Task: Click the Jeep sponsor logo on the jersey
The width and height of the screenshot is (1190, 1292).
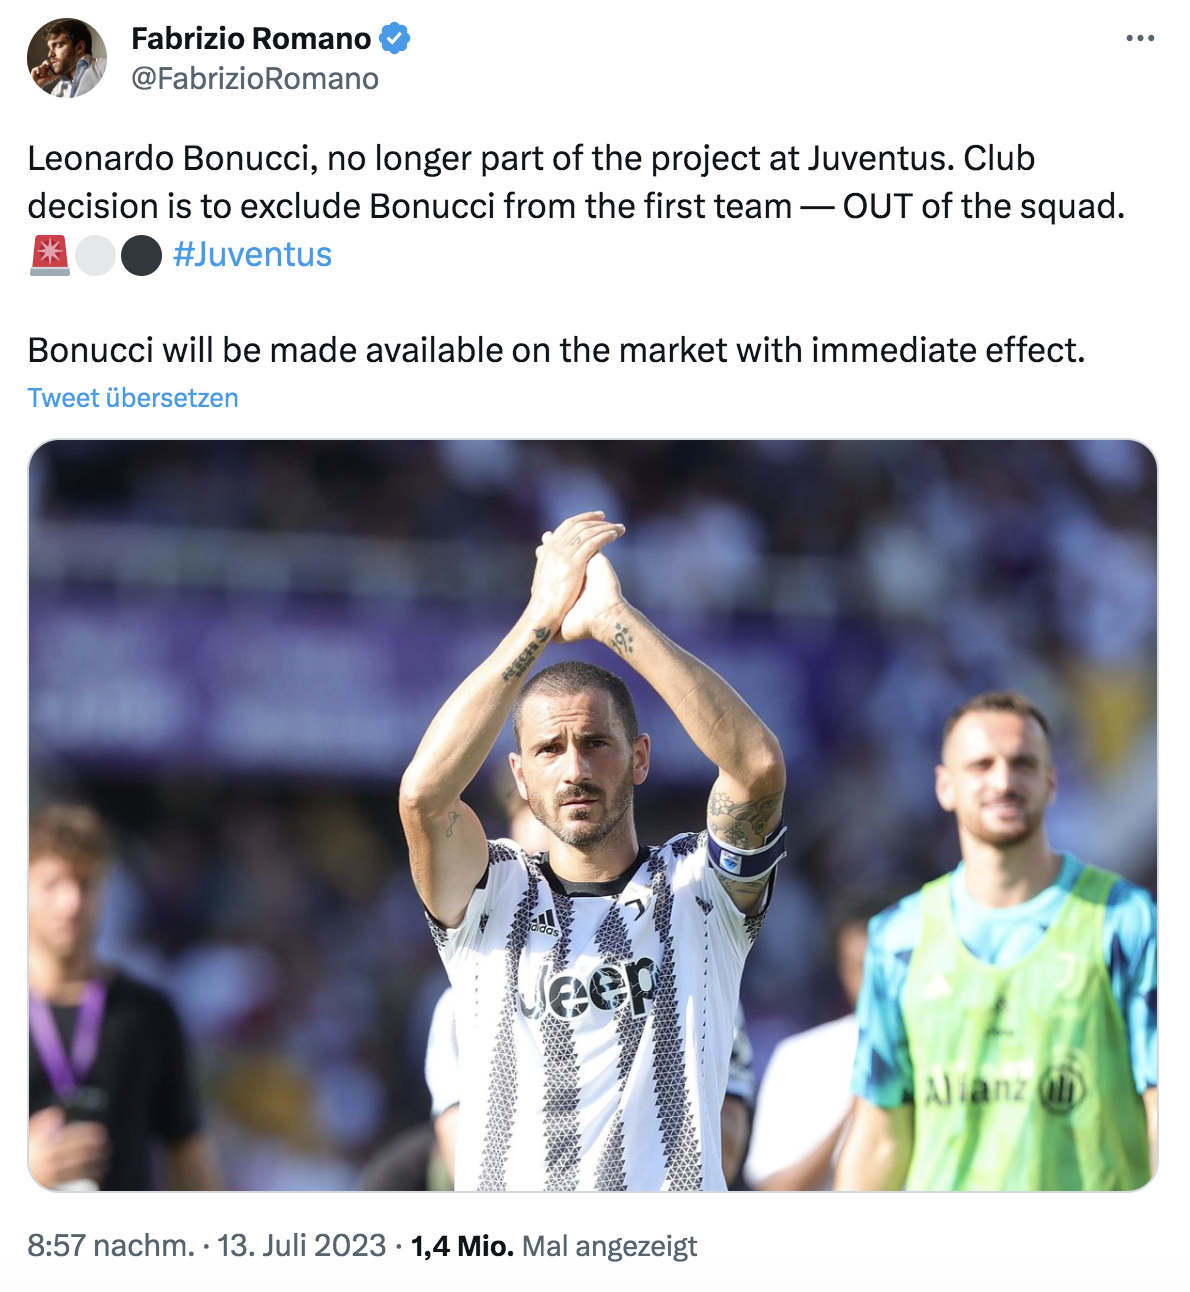Action: point(588,987)
